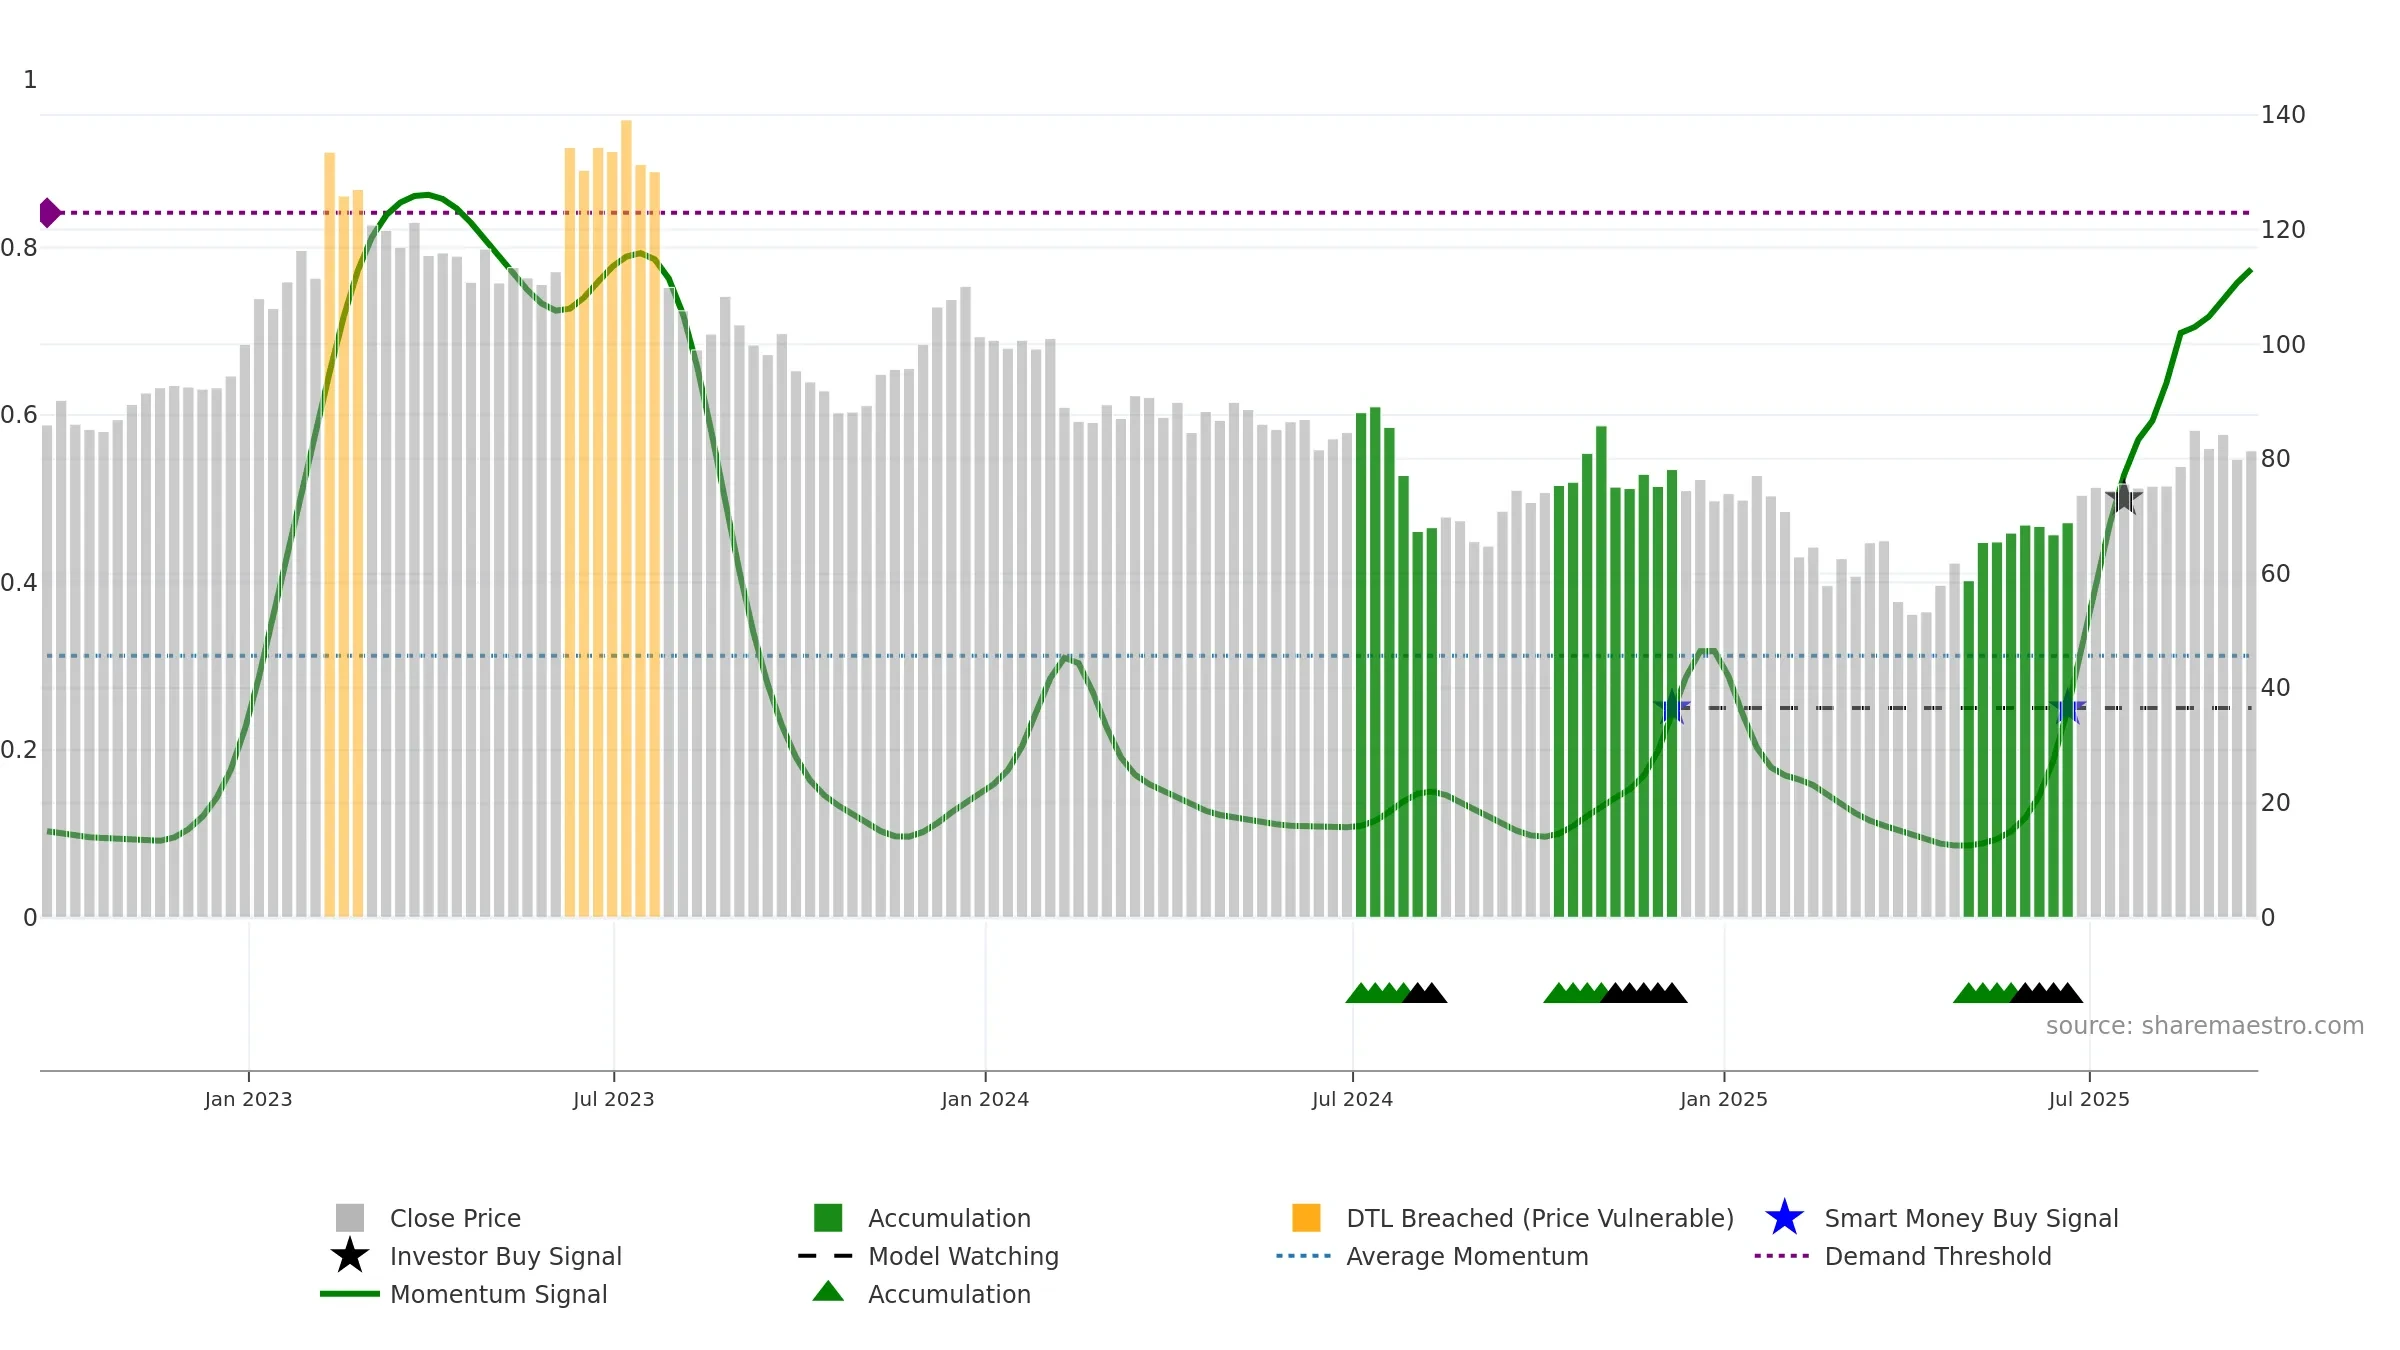Click the green Accumulation square legend icon
Viewport: 2400px width, 1350px height.
[828, 1218]
